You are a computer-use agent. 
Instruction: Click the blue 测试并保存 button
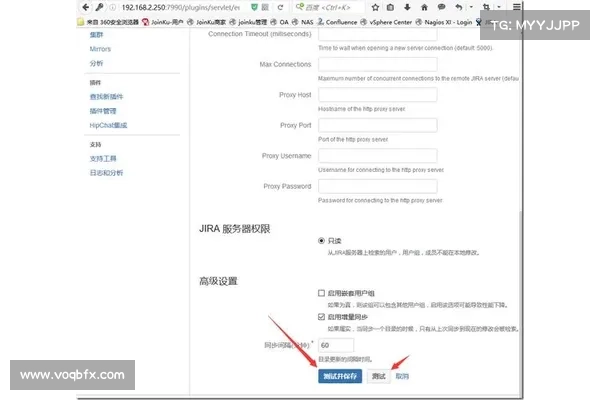340,376
